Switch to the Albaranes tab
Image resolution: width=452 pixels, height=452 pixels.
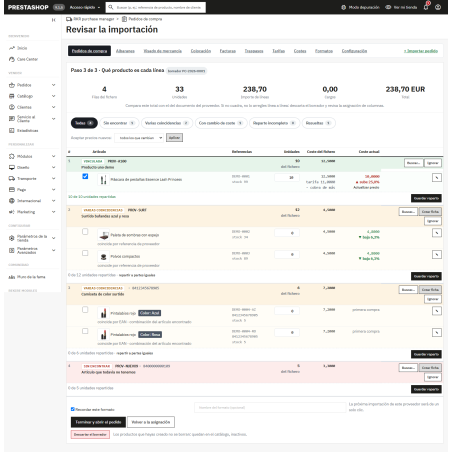(x=125, y=51)
